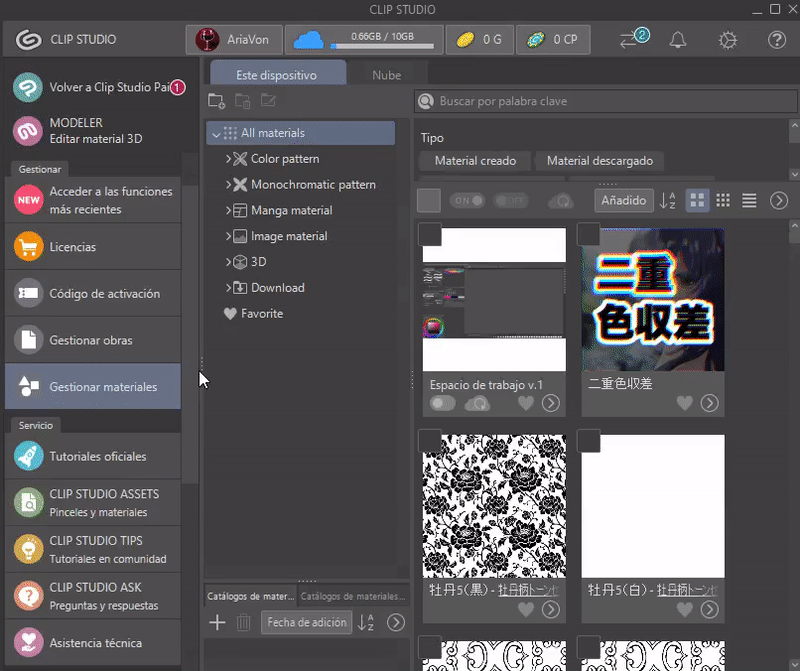The image size is (800, 671).
Task: Open the 牡丹5(黒) peony pattern thumbnail
Action: [x=494, y=506]
